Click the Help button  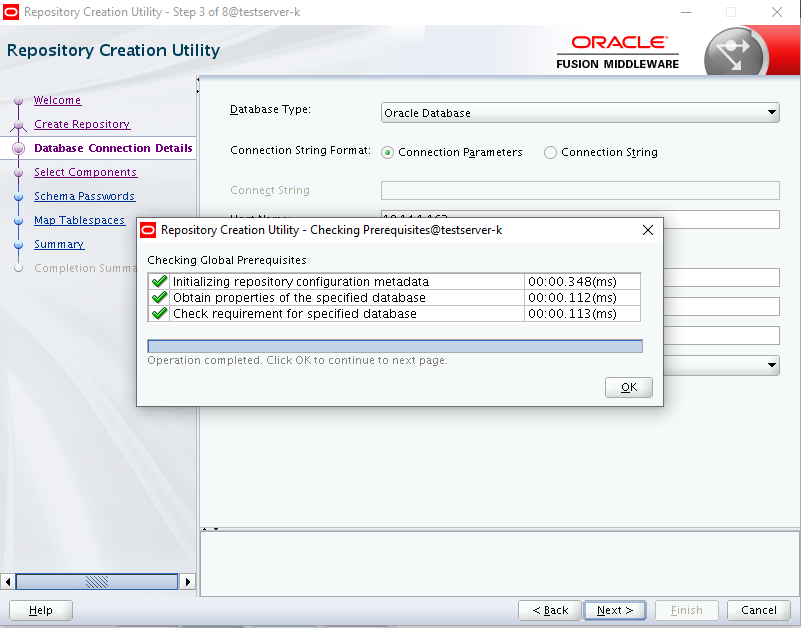click(x=41, y=610)
